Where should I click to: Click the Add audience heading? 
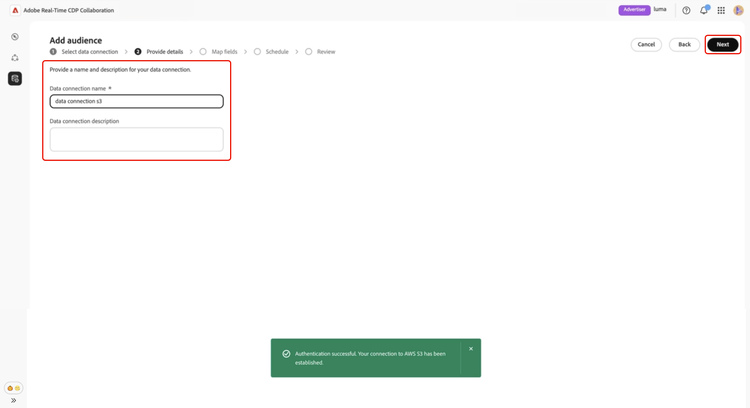[76, 41]
